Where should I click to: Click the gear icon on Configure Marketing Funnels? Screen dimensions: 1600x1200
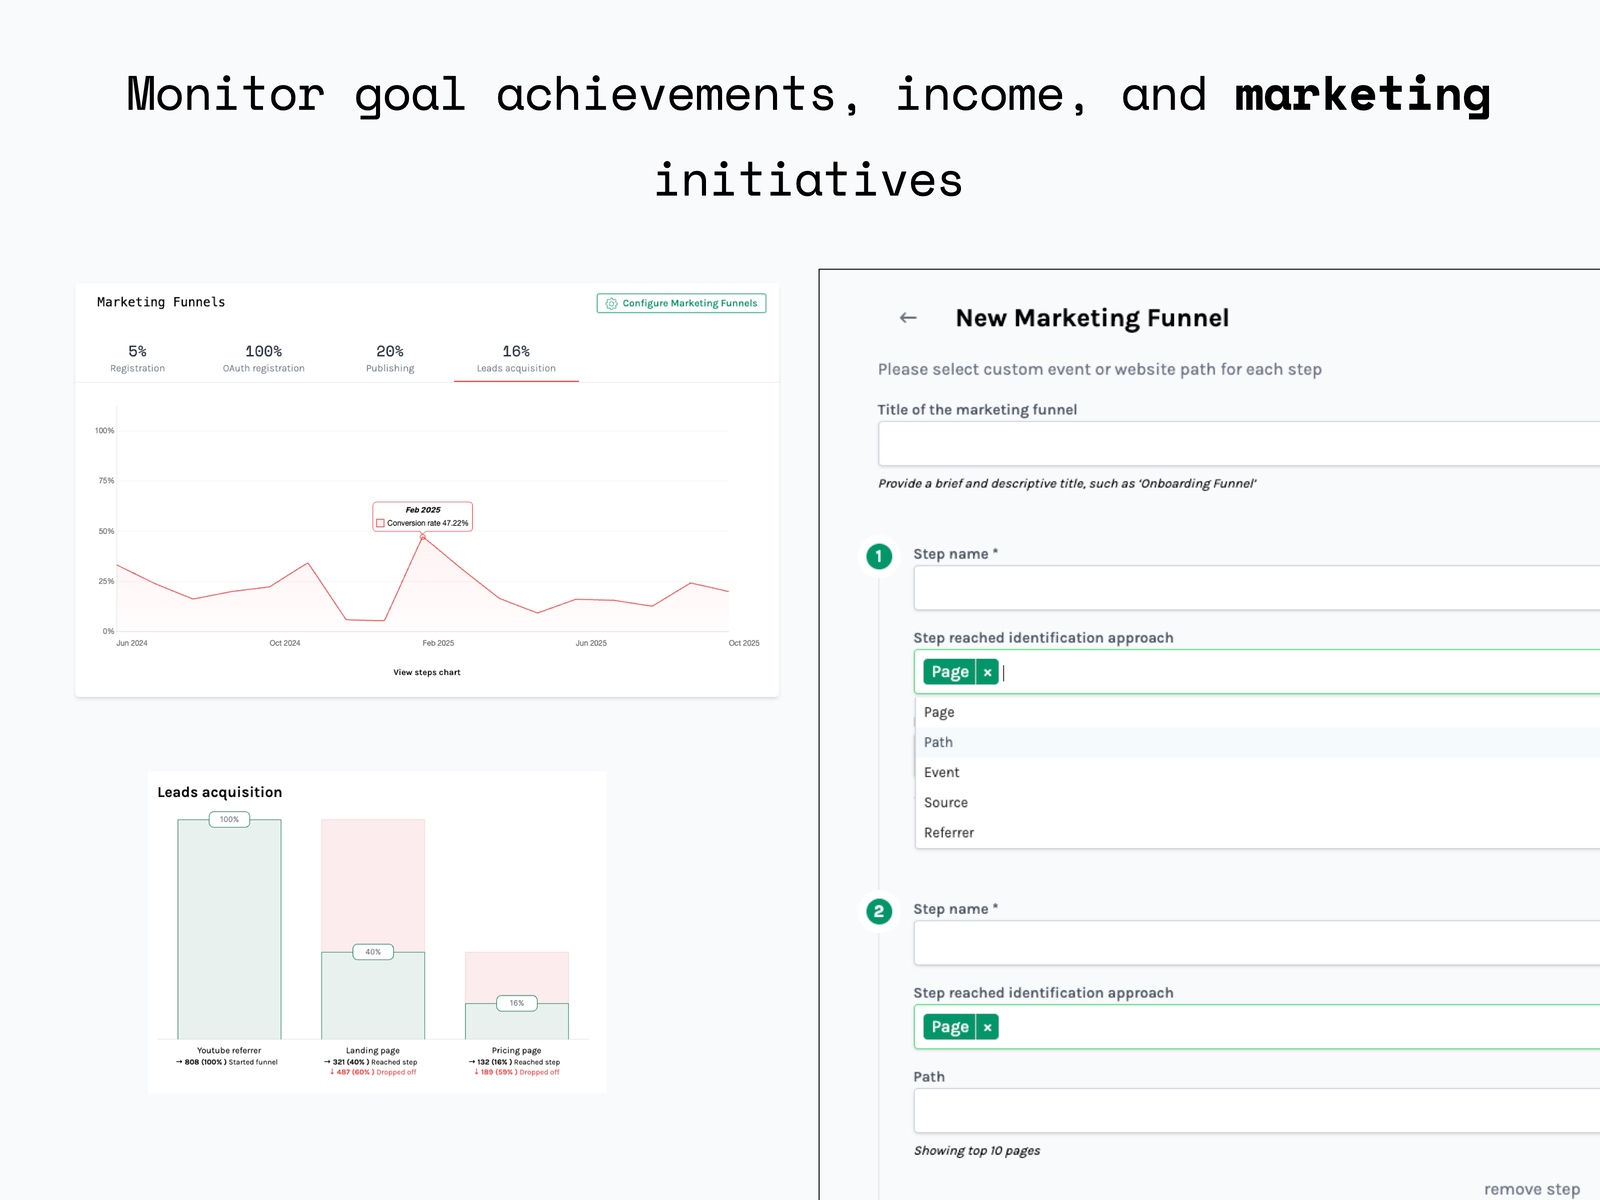click(610, 303)
